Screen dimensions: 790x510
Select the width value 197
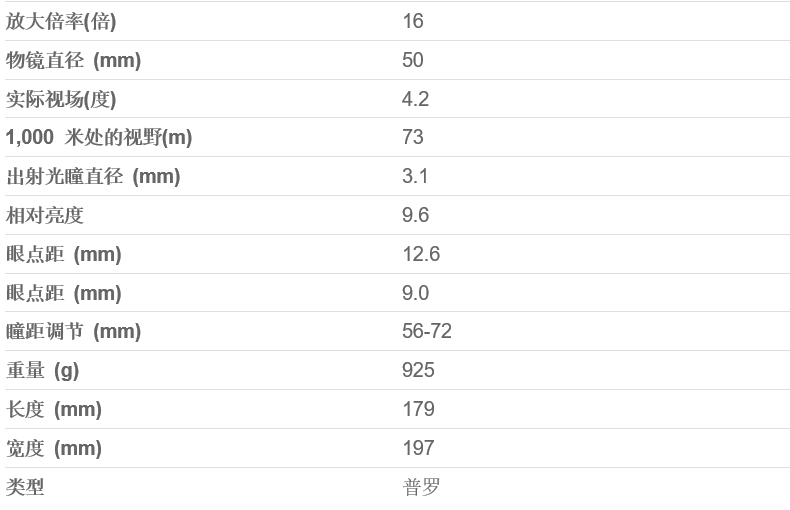tap(418, 448)
